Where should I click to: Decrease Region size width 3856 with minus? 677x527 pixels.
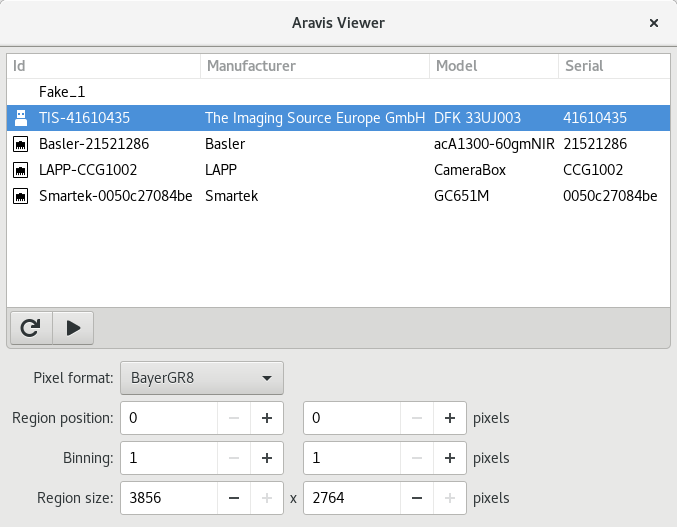pyautogui.click(x=234, y=498)
